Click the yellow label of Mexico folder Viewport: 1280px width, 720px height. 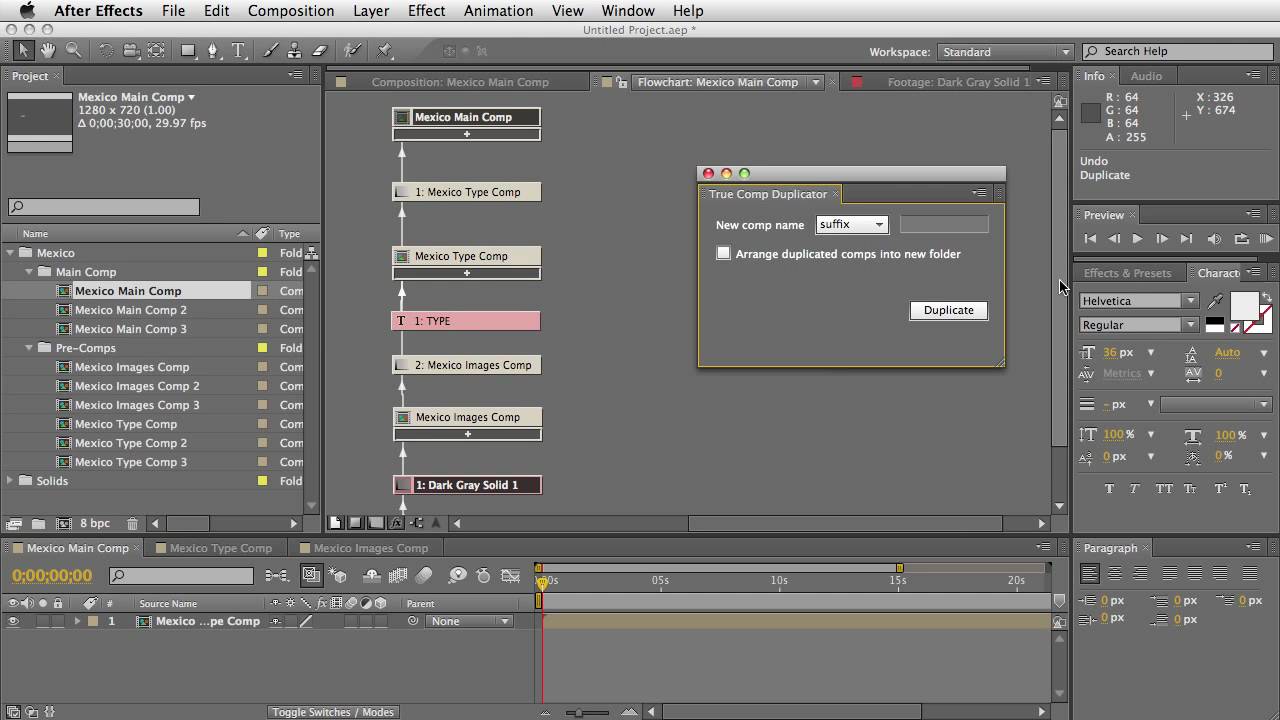coord(263,253)
